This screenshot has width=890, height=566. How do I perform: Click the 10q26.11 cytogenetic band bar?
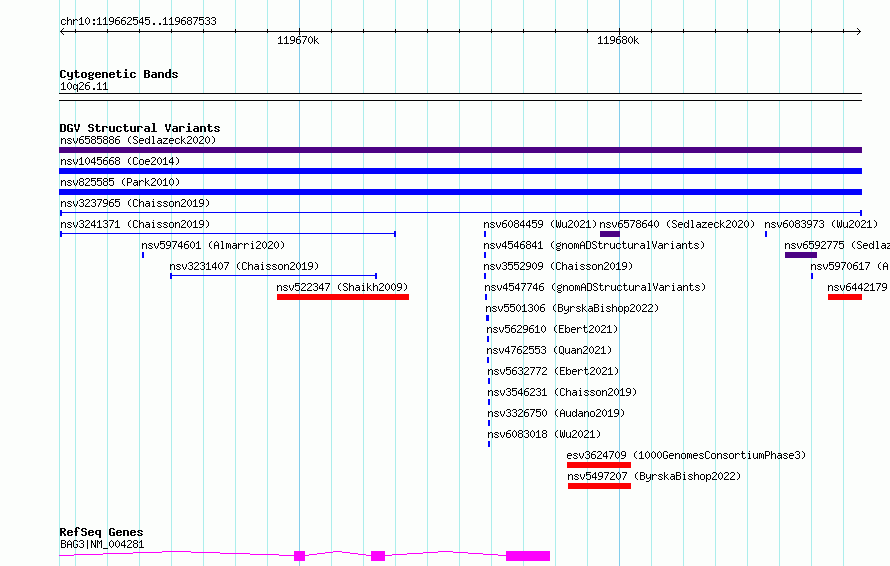coord(460,97)
